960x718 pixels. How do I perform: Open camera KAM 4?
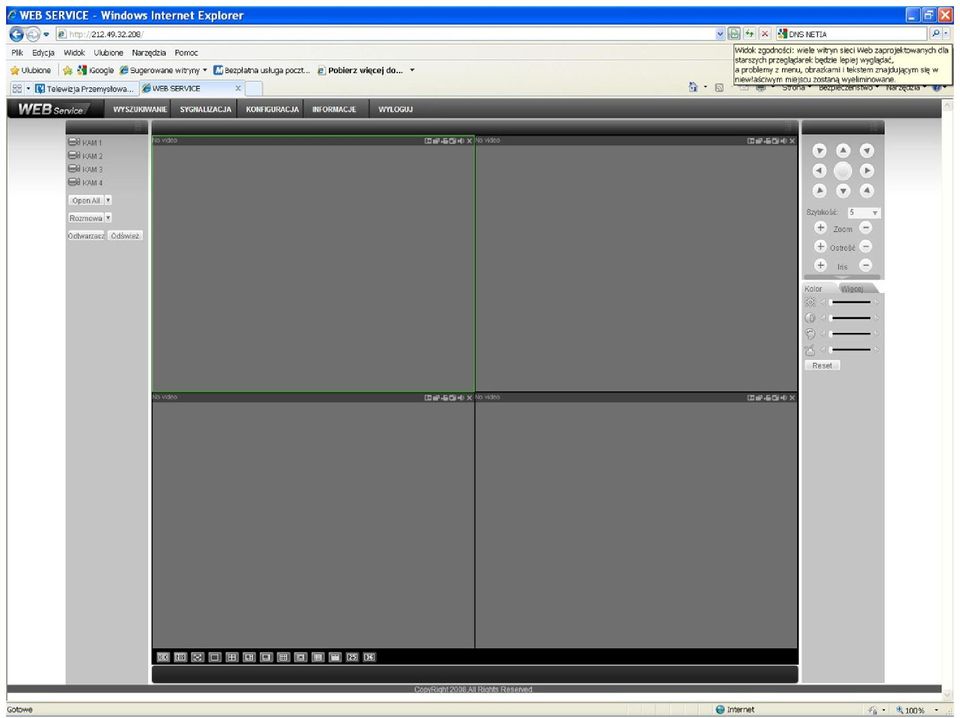tap(85, 182)
